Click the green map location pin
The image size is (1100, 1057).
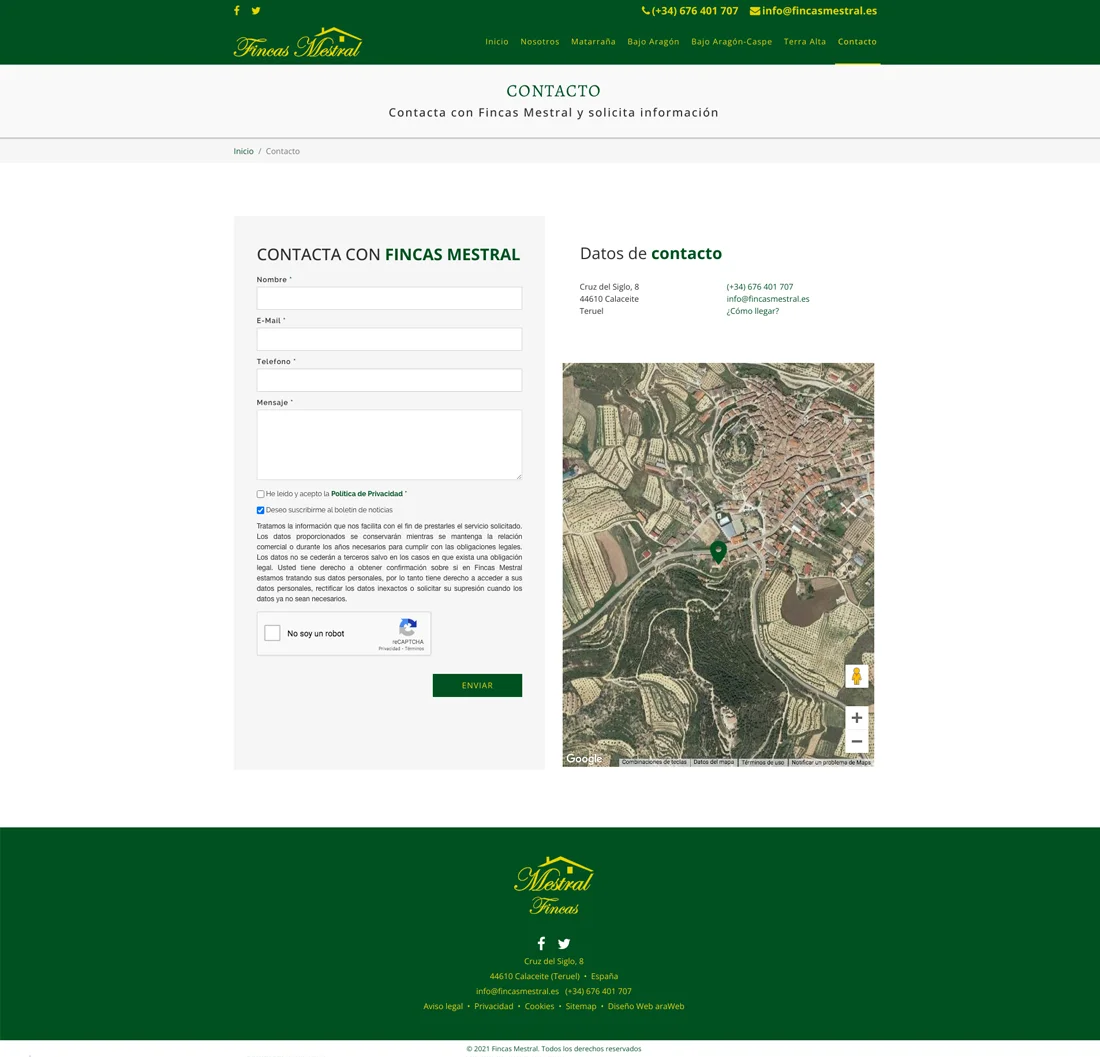[x=718, y=552]
